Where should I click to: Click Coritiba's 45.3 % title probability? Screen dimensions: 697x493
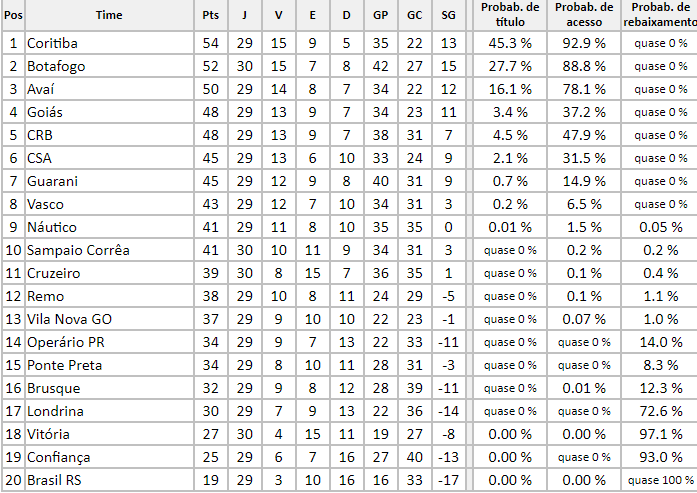point(510,43)
